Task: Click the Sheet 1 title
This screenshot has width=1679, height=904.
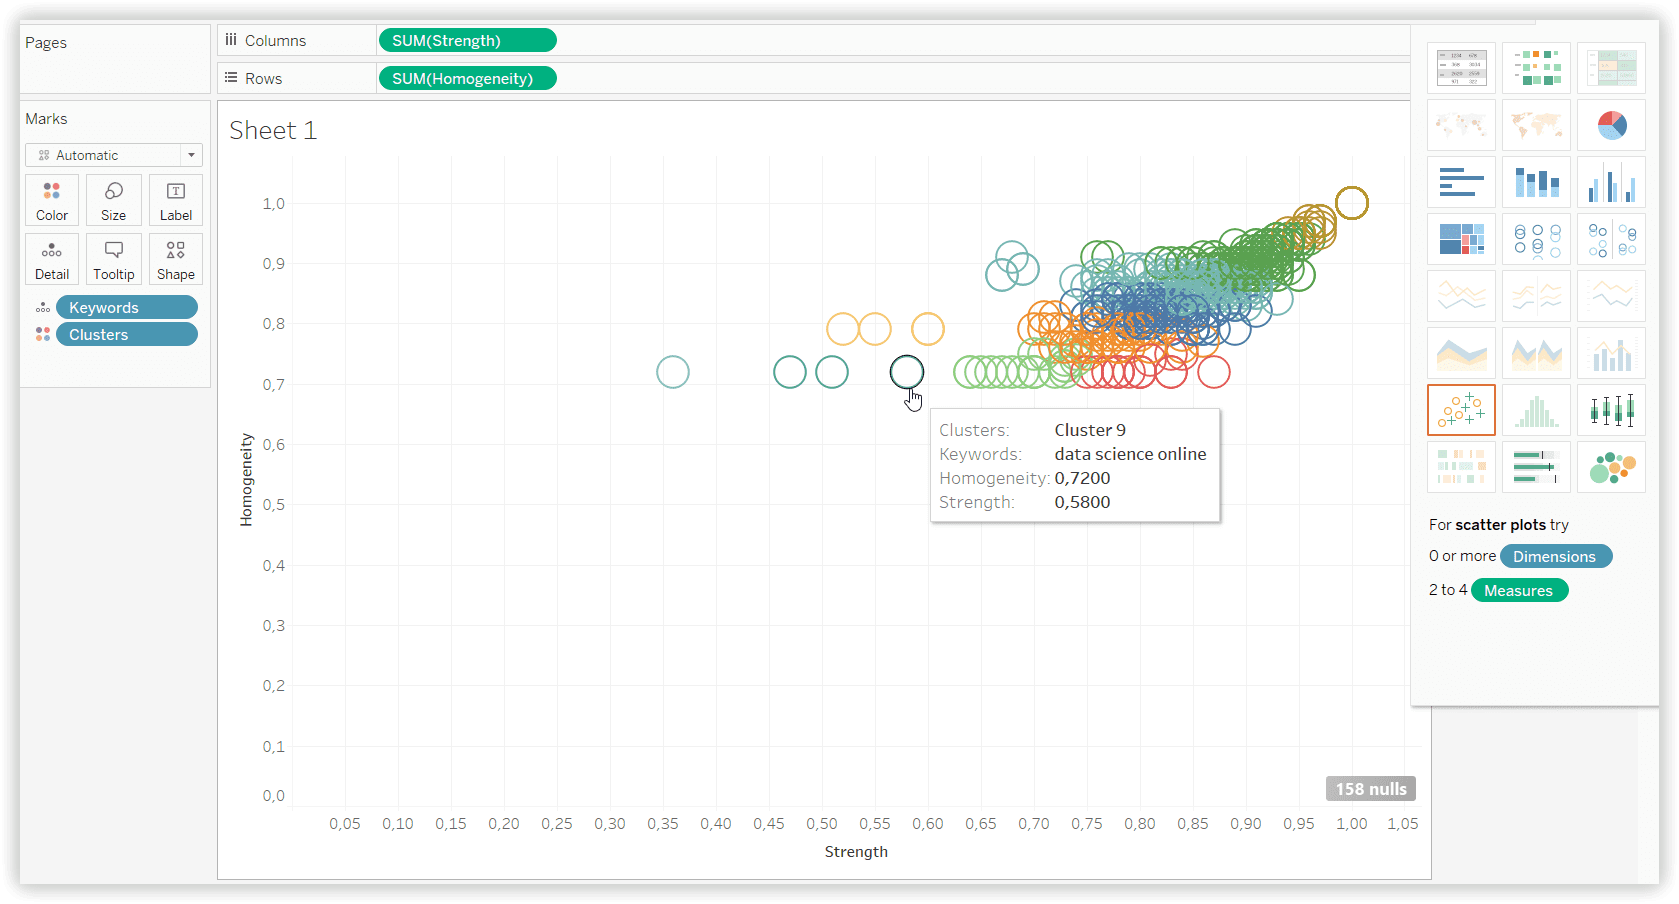Action: pos(273,131)
